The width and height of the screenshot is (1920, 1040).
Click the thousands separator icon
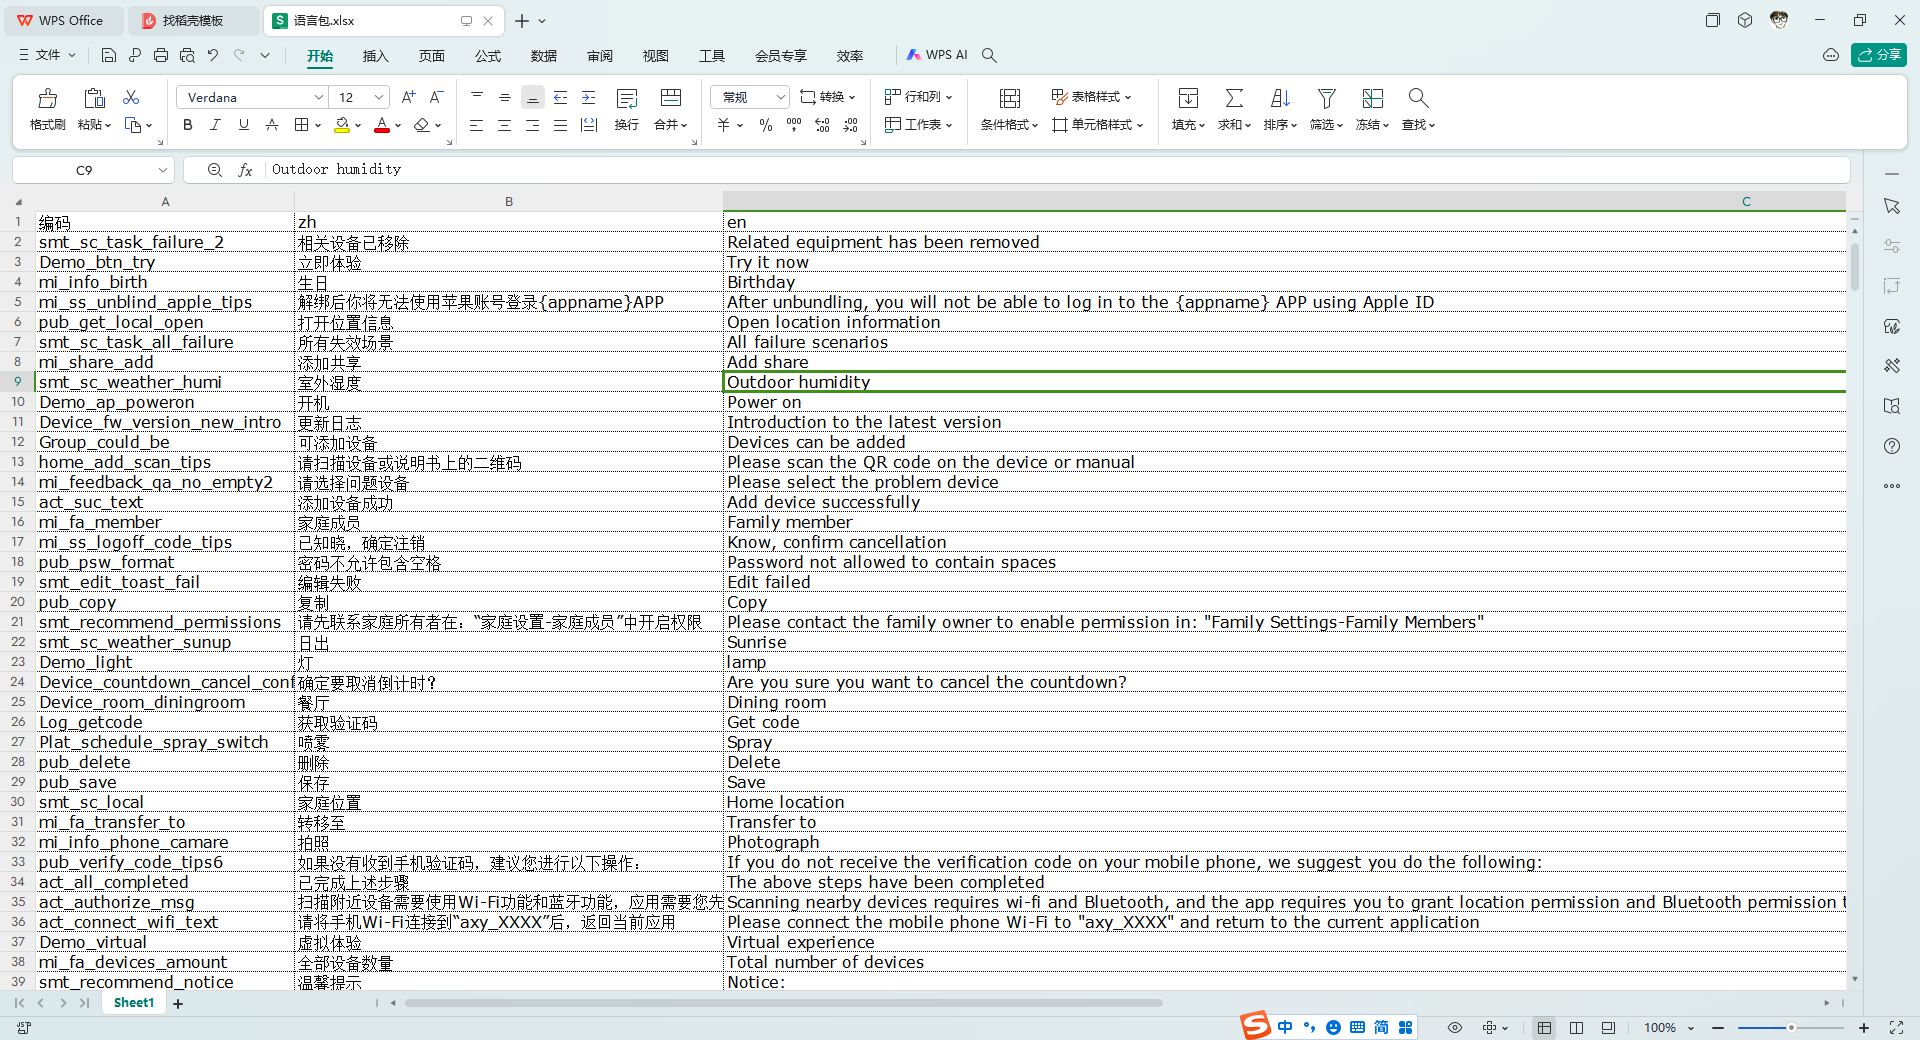pyautogui.click(x=794, y=125)
